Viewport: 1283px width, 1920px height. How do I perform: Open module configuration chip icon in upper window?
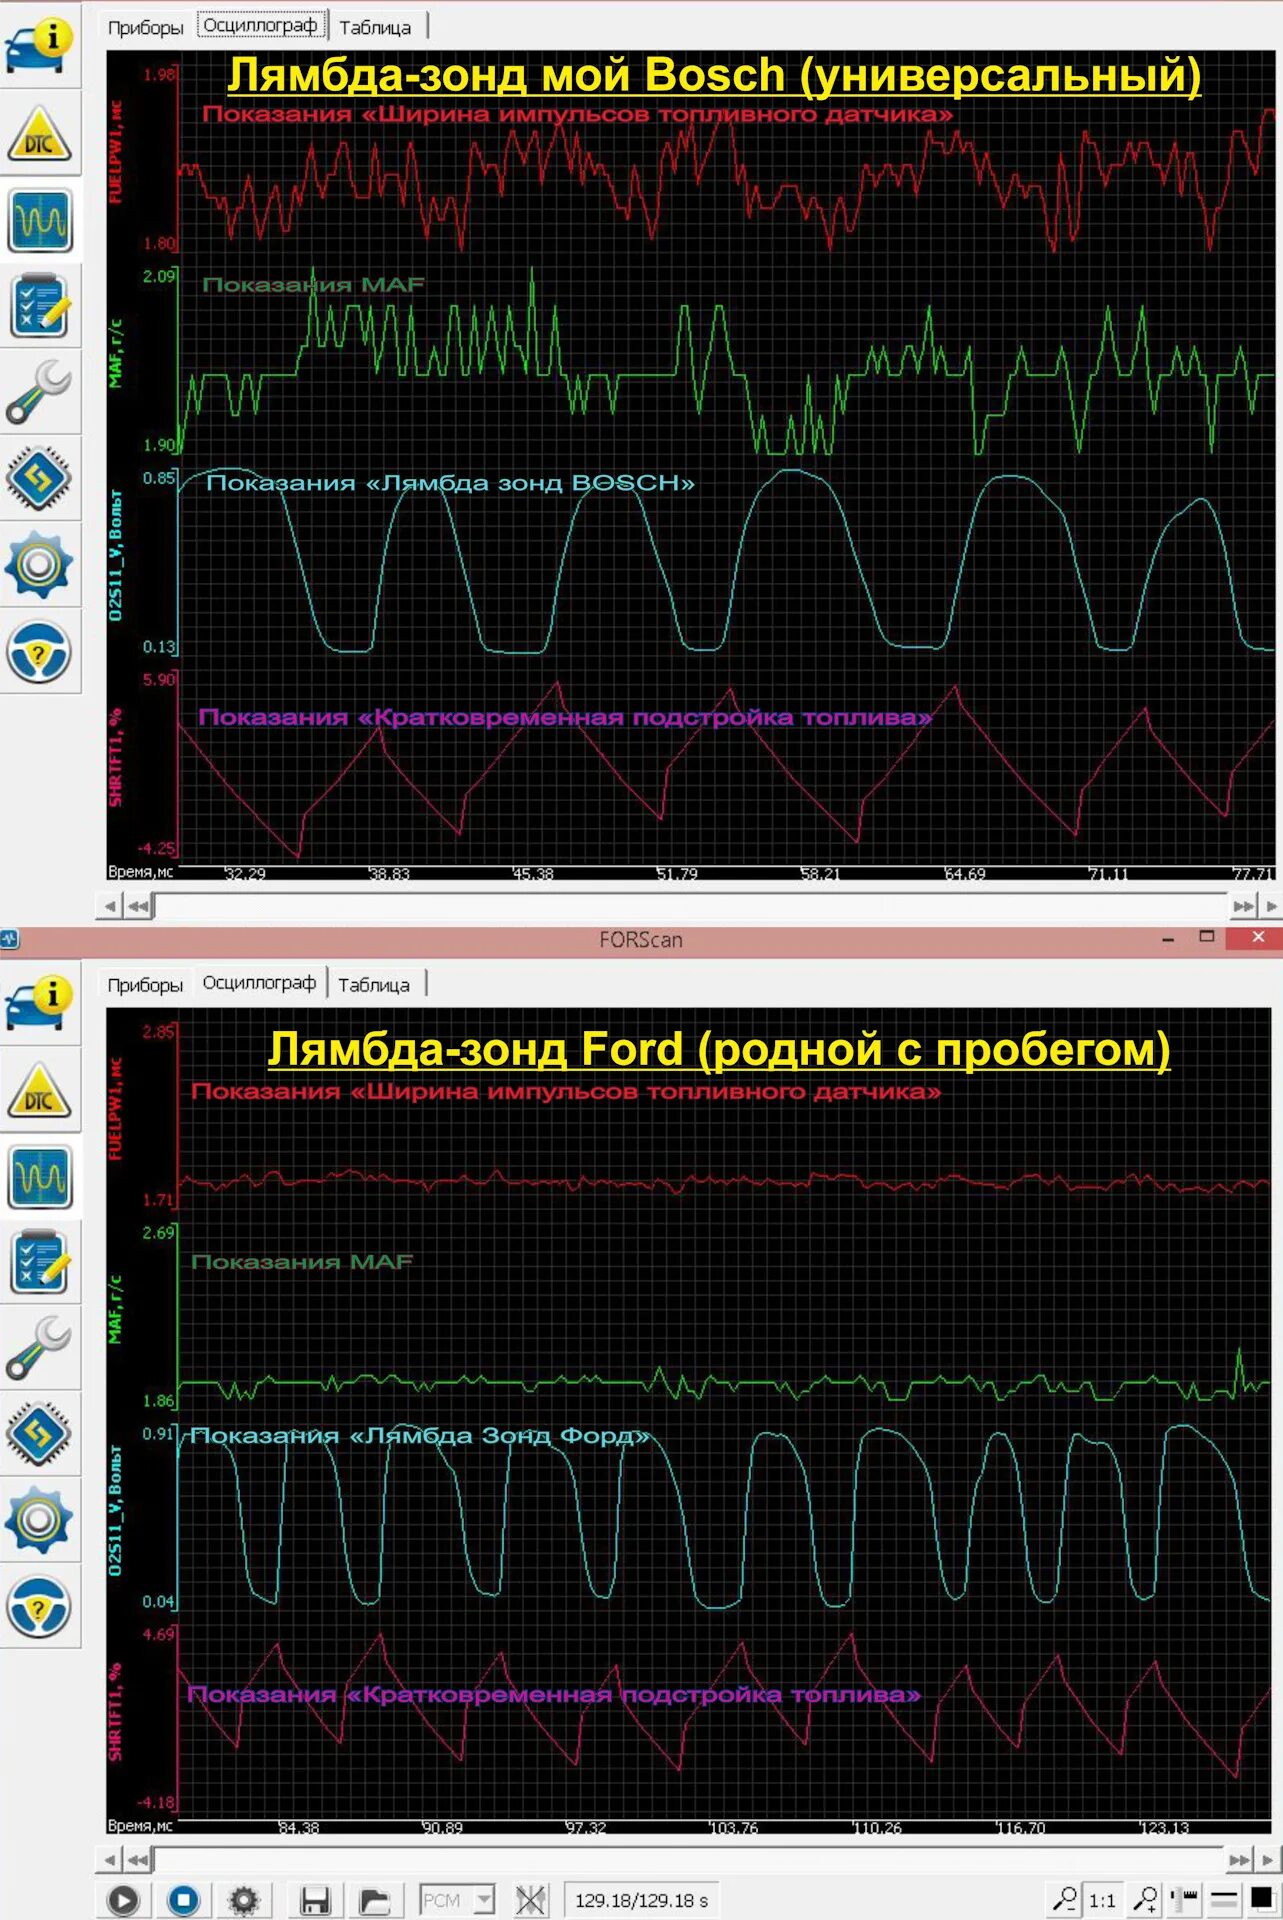coord(40,478)
